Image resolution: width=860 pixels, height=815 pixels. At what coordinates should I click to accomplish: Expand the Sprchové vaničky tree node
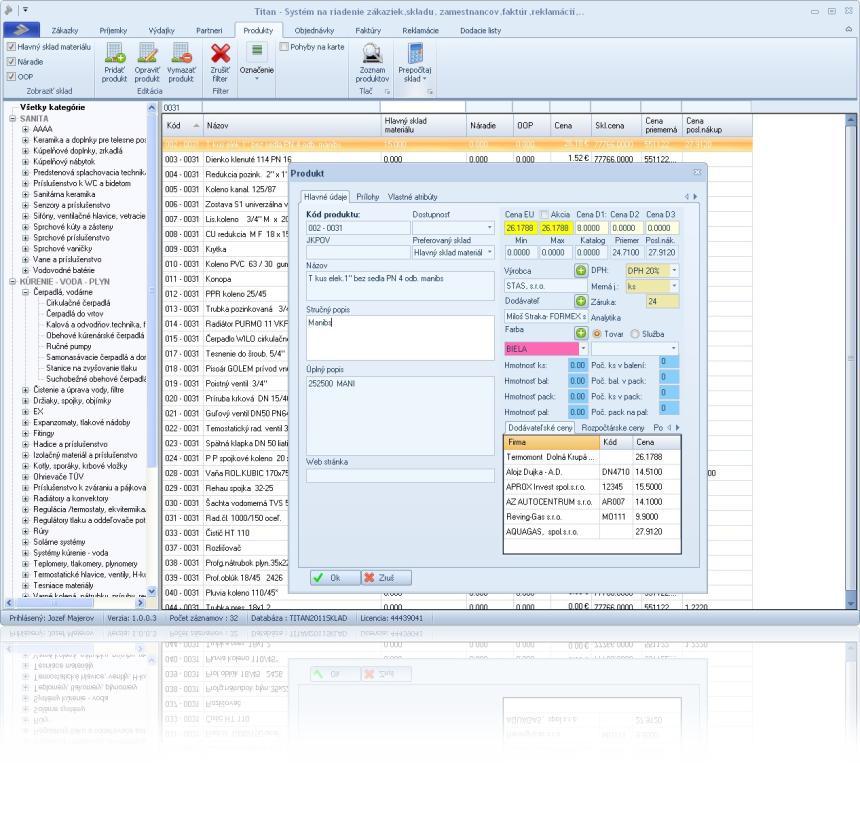(25, 248)
